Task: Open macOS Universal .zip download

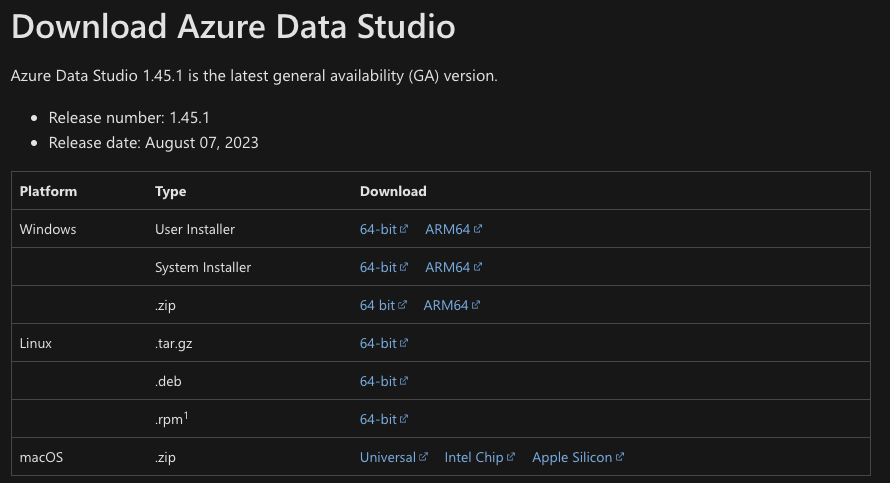Action: [x=394, y=457]
